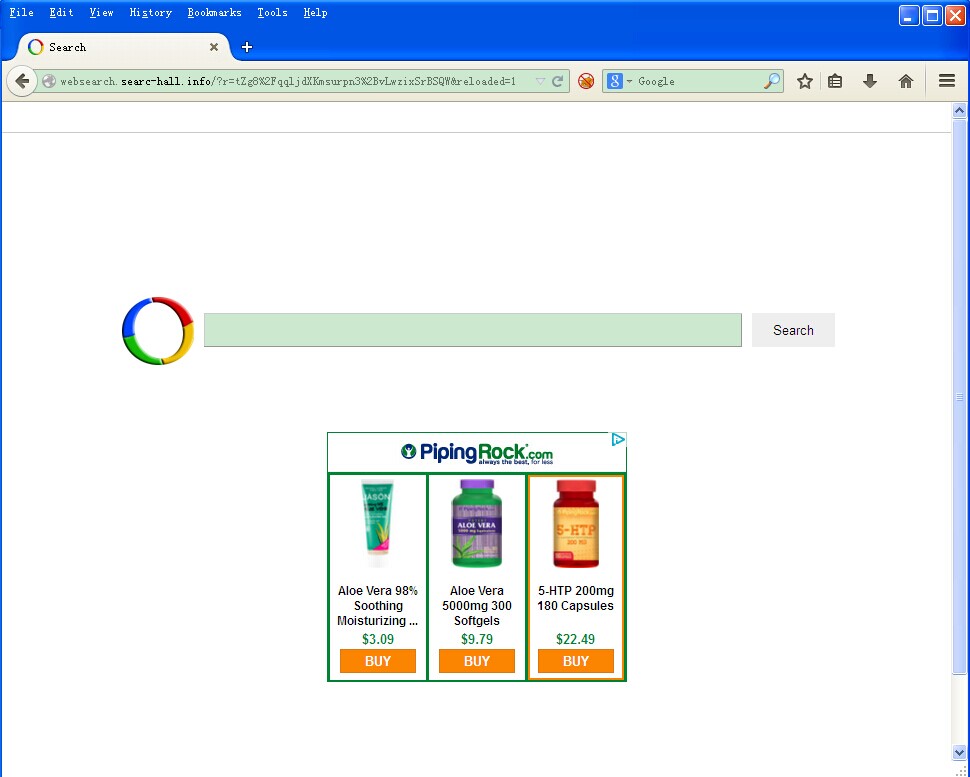Click the scrollbar up arrow

[959, 111]
